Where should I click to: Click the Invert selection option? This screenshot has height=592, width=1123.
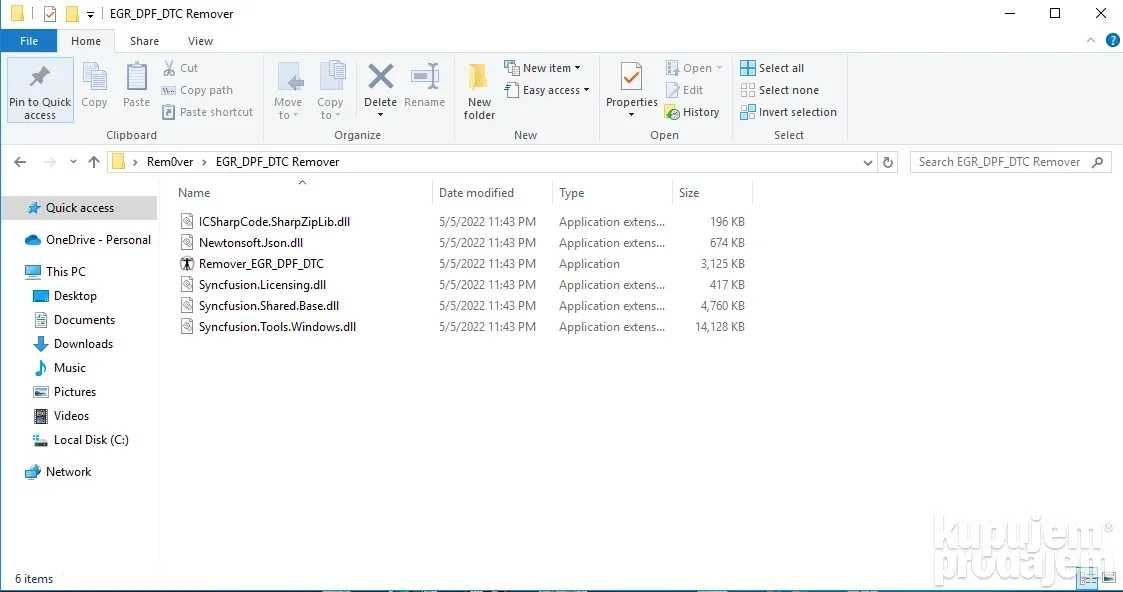tap(789, 112)
